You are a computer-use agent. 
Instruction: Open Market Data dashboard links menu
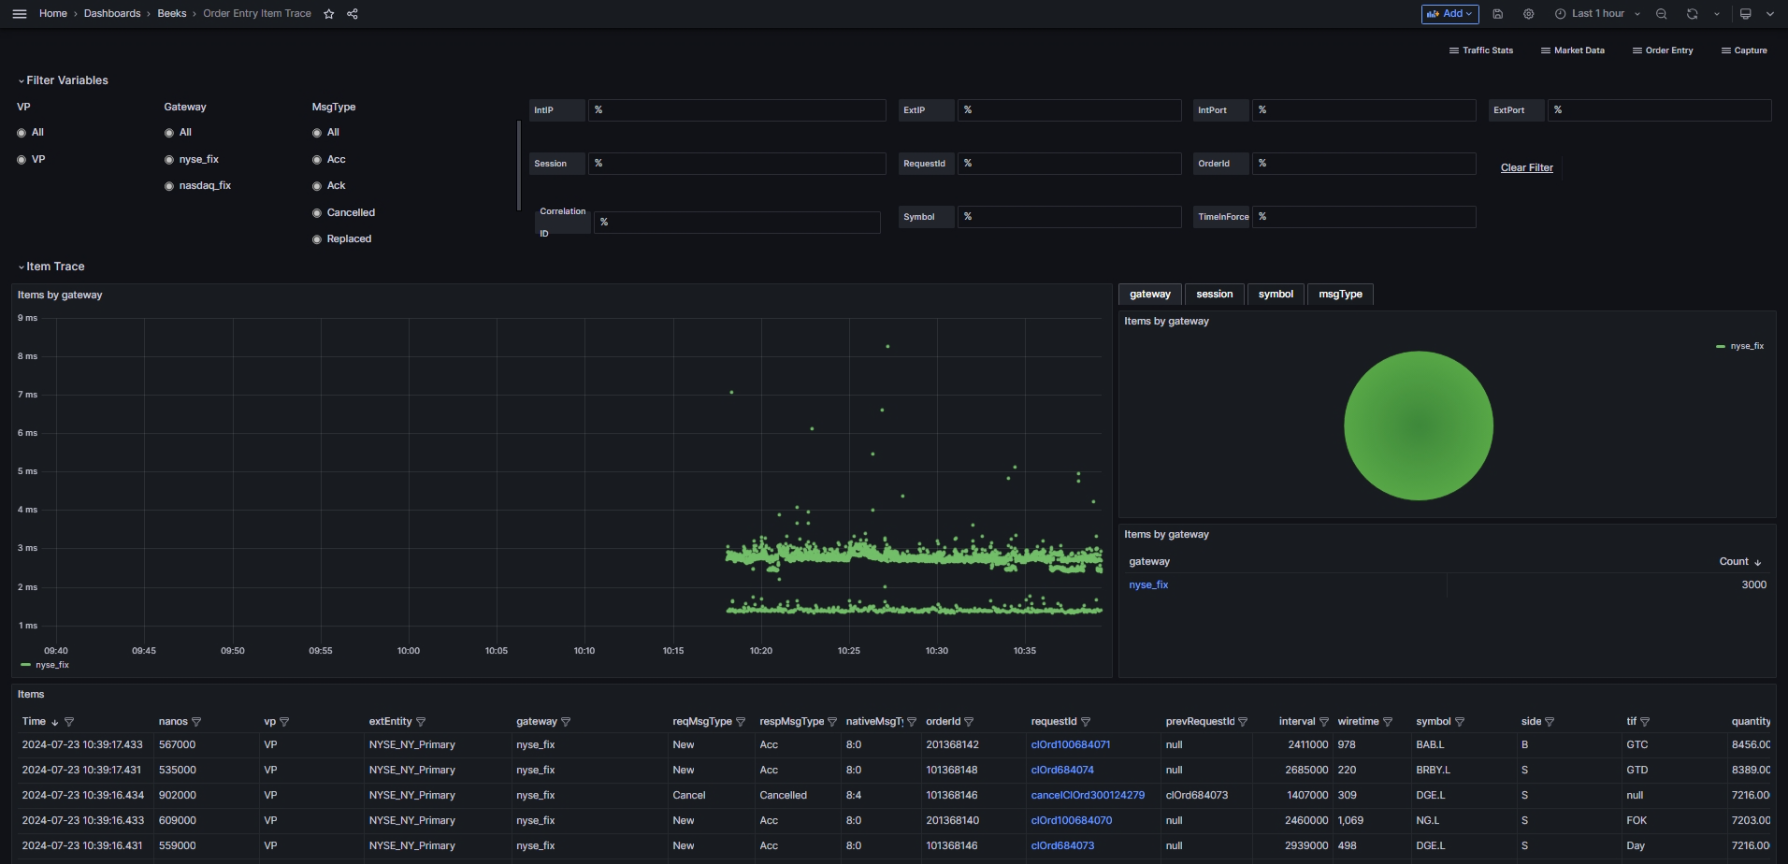pos(1573,51)
